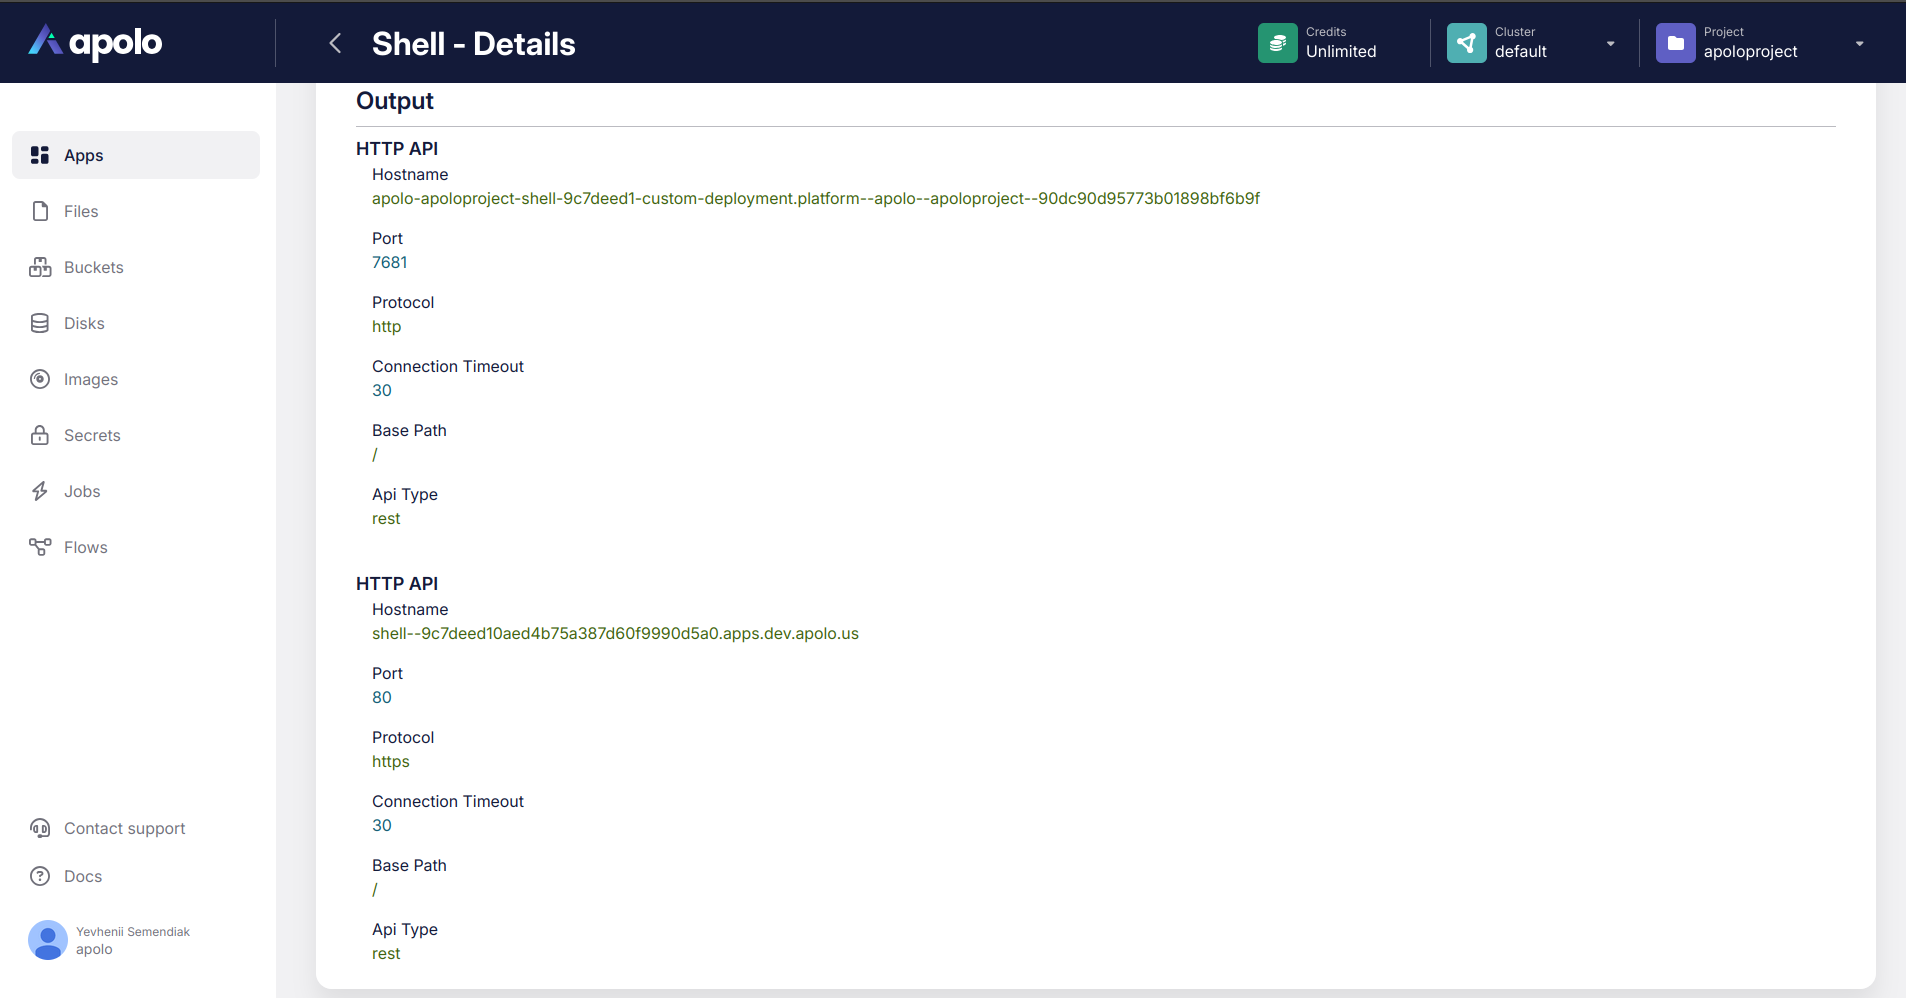Viewport: 1906px width, 998px height.
Task: Expand the Cluster default dropdown
Action: 1610,43
